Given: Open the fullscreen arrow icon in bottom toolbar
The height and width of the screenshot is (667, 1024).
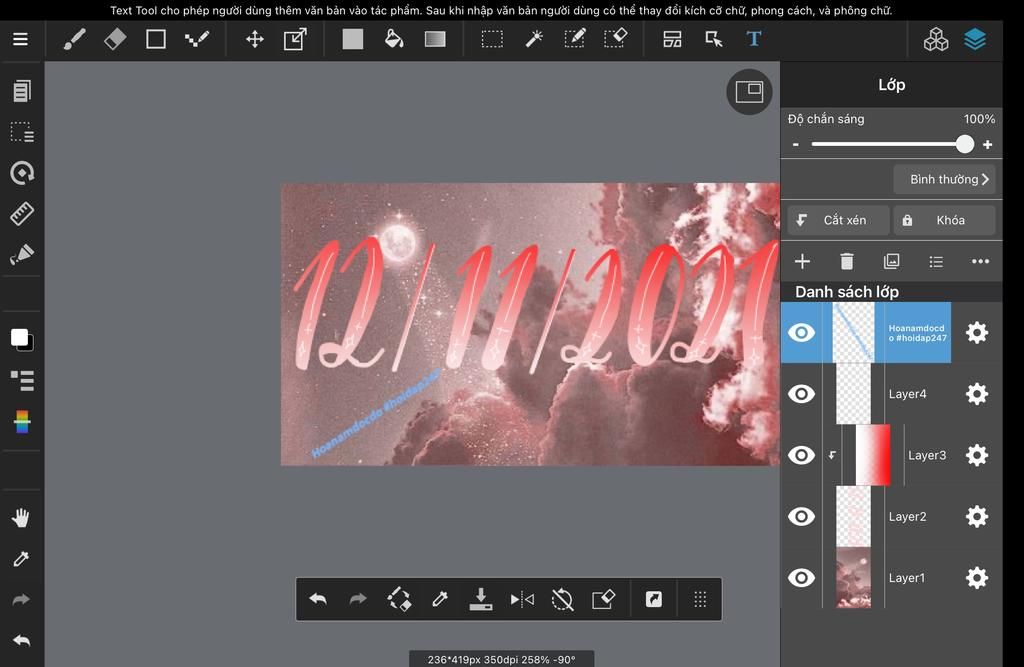Looking at the screenshot, I should (x=654, y=599).
